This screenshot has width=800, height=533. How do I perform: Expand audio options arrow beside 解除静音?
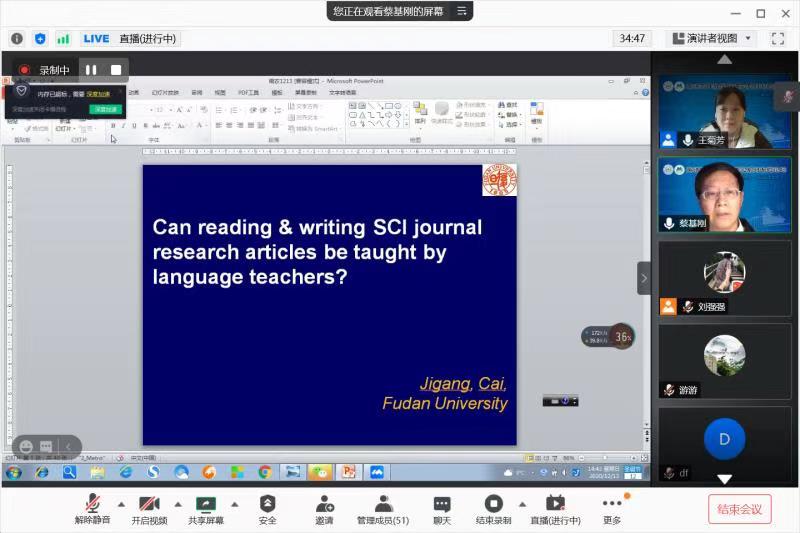tap(121, 503)
